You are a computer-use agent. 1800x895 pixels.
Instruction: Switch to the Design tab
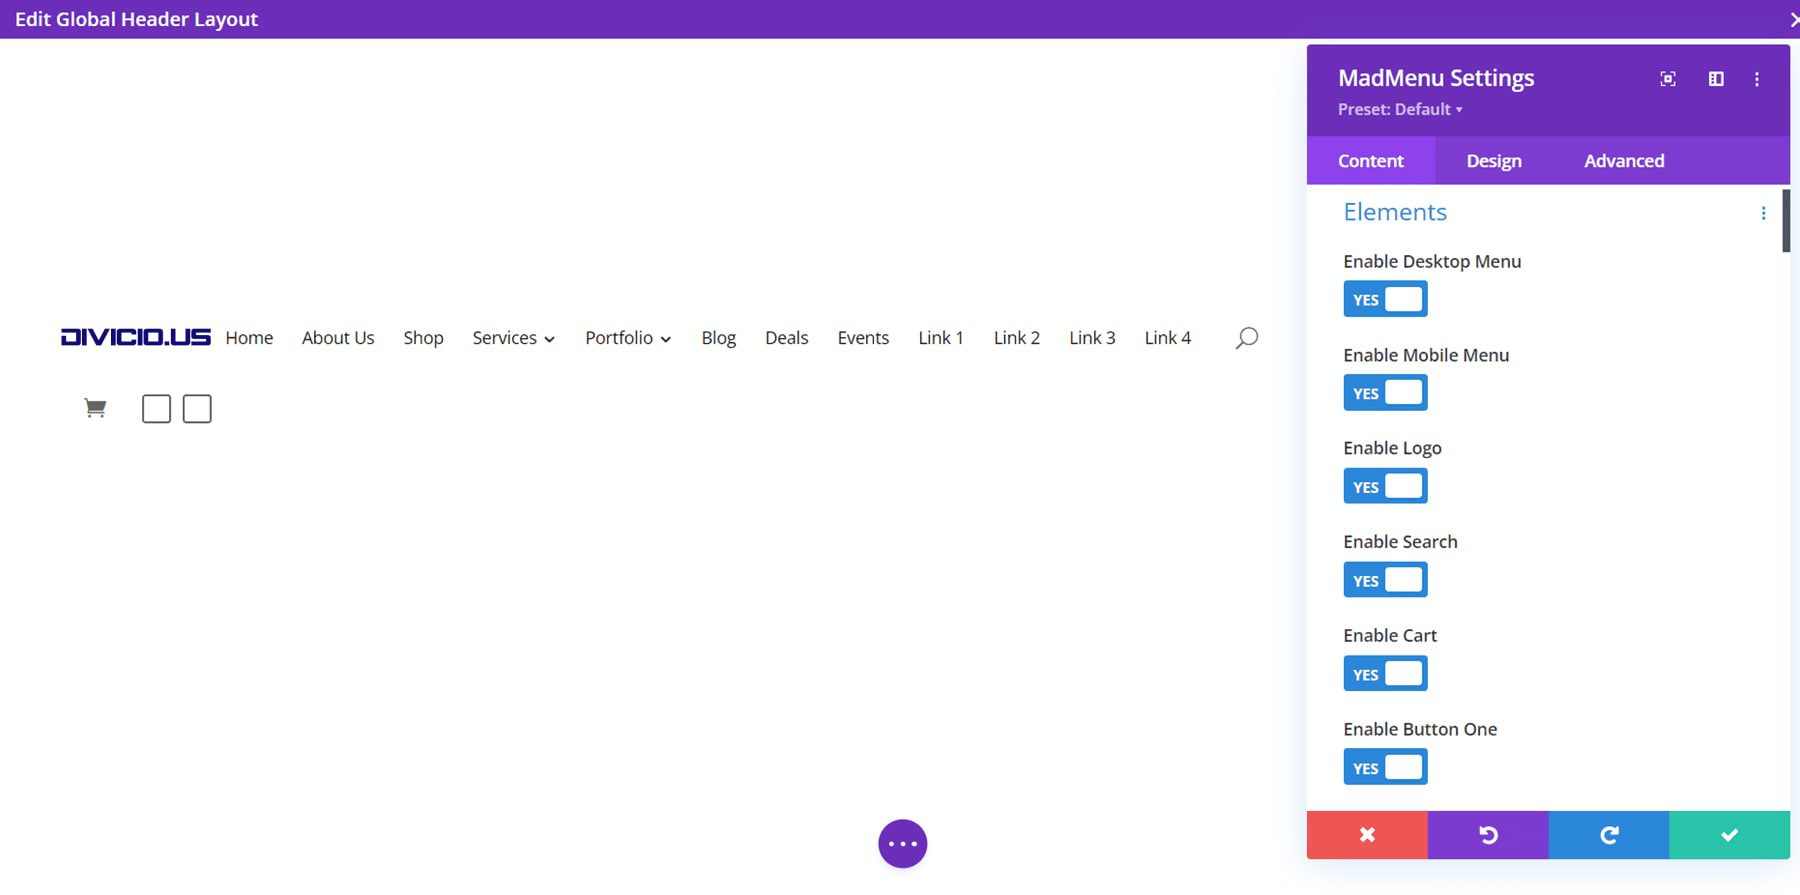[x=1494, y=161]
